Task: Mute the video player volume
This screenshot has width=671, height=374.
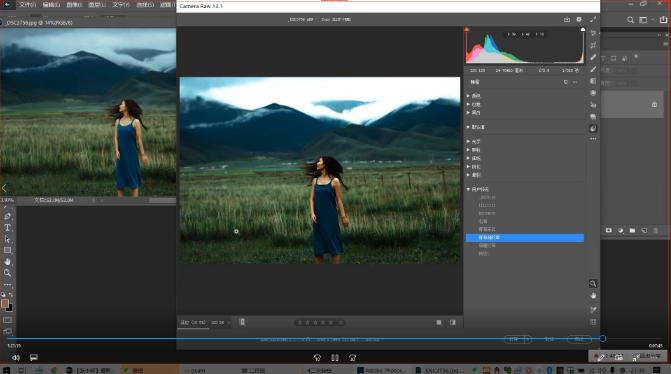Action: point(16,357)
